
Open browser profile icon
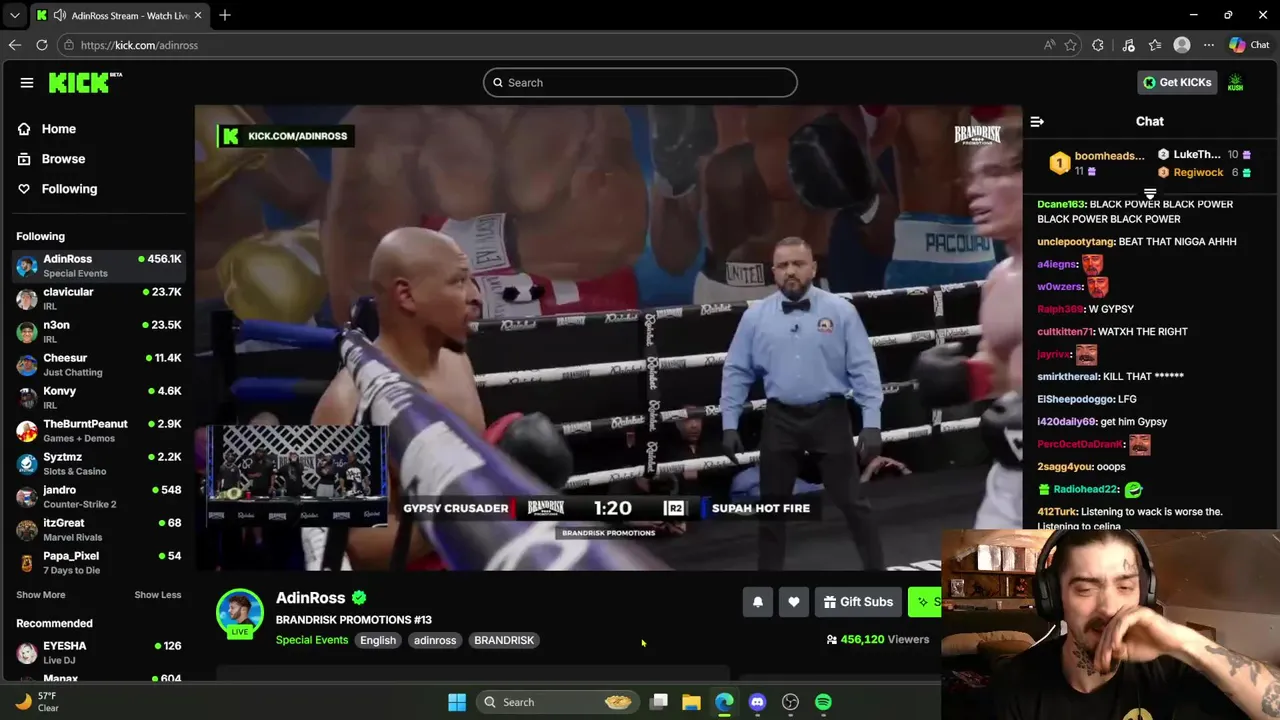(1182, 45)
